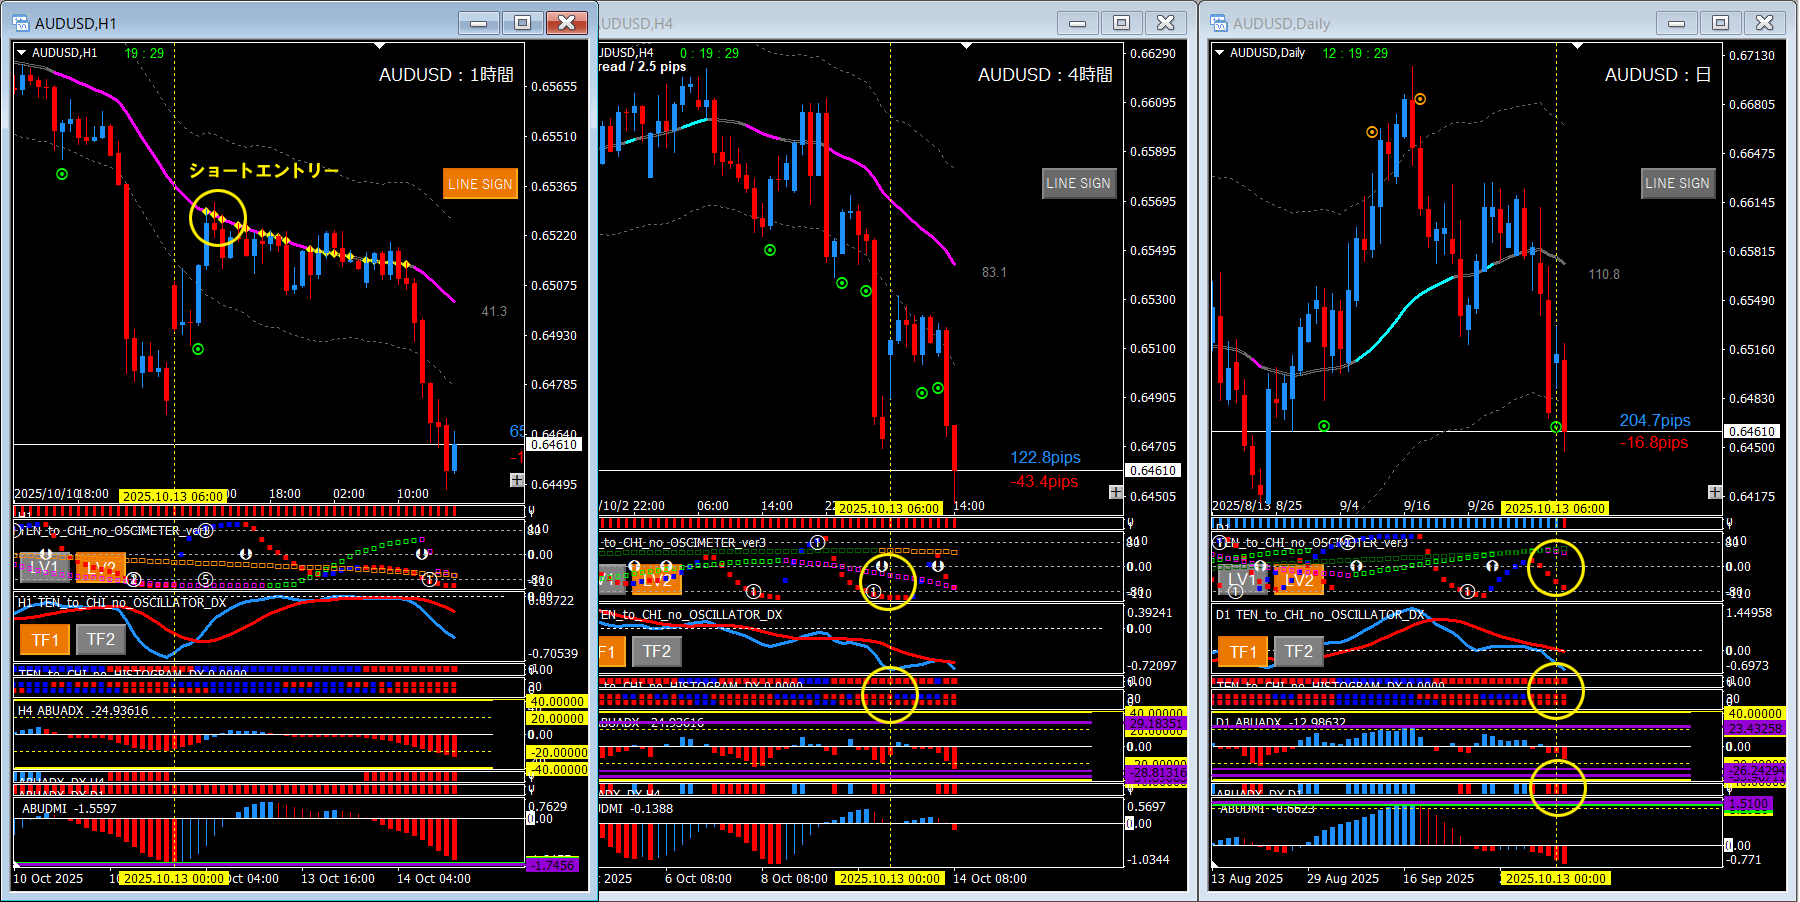Click chart shift triangle atop Daily chart
This screenshot has height=902, width=1800.
pos(1578,46)
